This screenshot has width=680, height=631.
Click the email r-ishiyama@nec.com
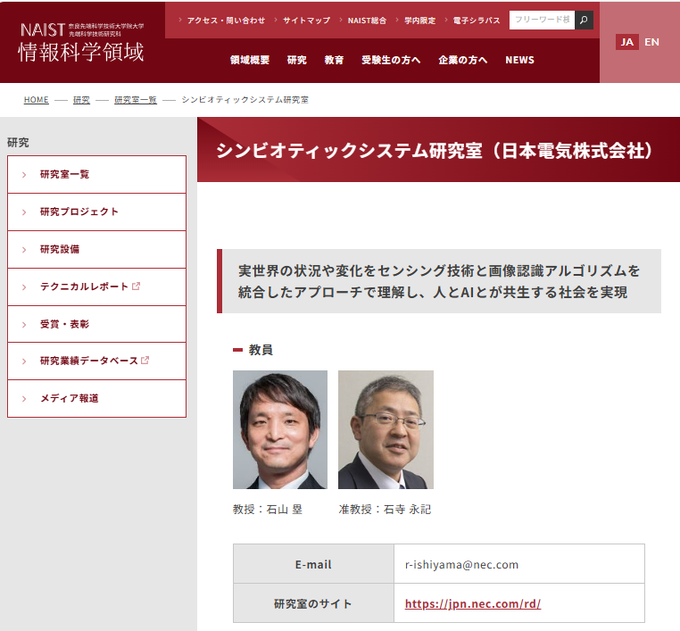pos(461,565)
